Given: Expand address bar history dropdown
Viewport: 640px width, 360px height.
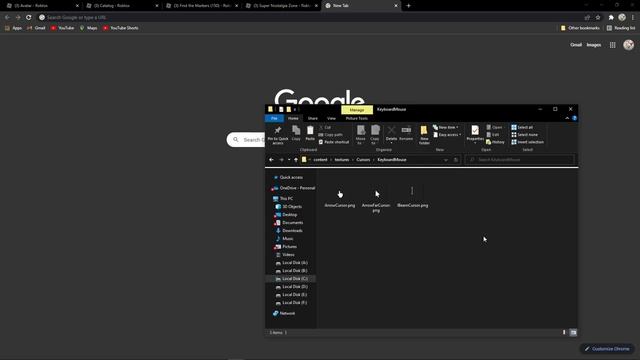Looking at the screenshot, I should point(446,160).
